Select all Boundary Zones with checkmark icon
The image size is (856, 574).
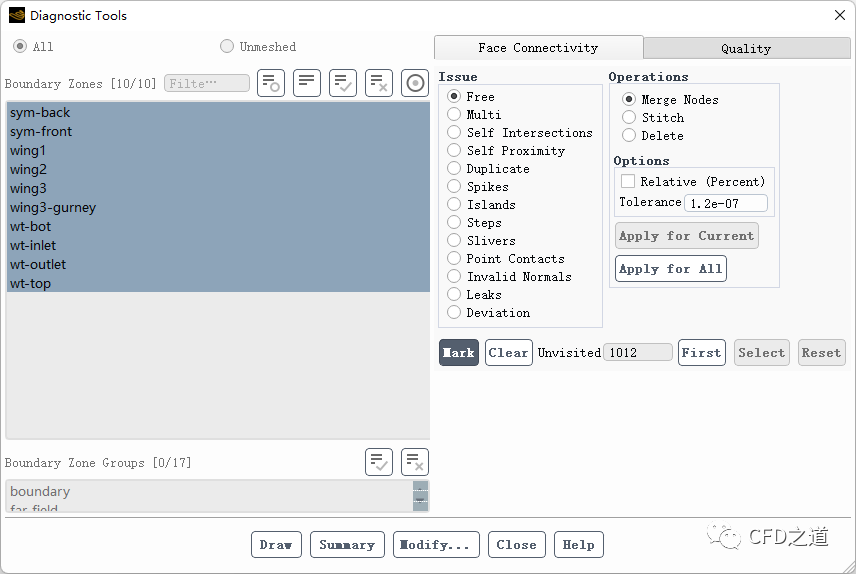343,83
